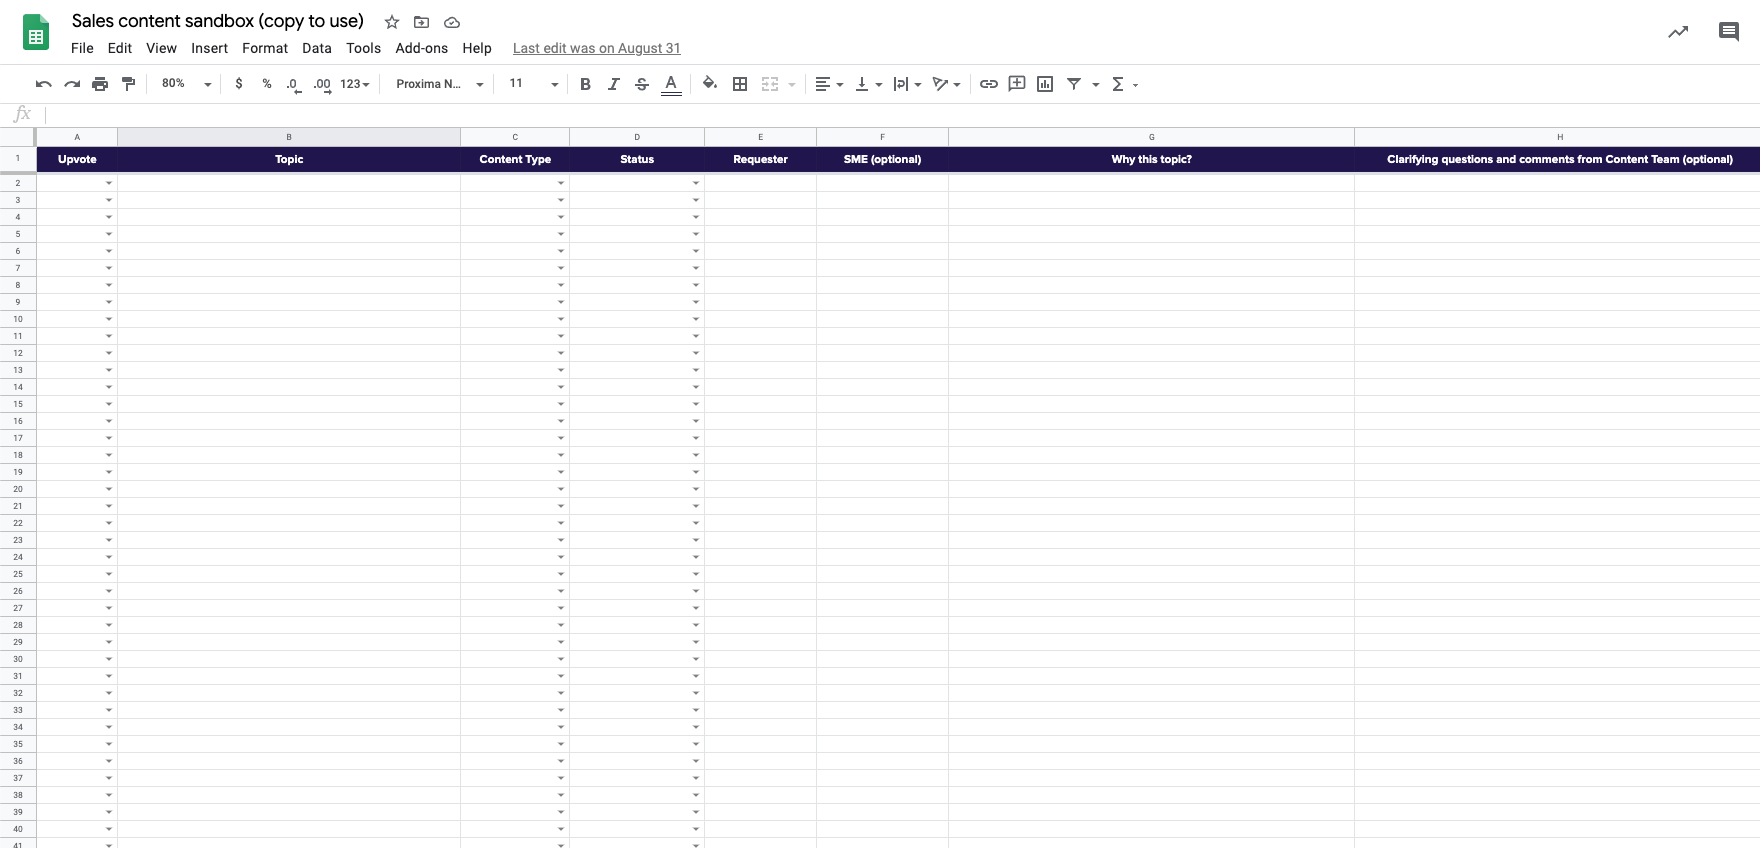1760x848 pixels.
Task: Open text rotation options
Action: pyautogui.click(x=946, y=84)
